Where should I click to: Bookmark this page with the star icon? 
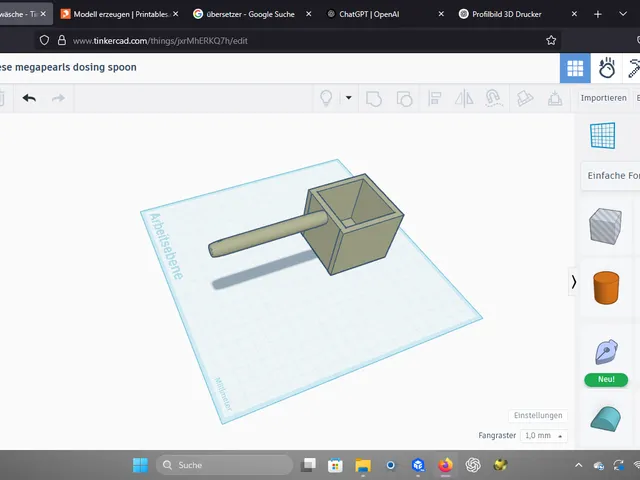551,40
